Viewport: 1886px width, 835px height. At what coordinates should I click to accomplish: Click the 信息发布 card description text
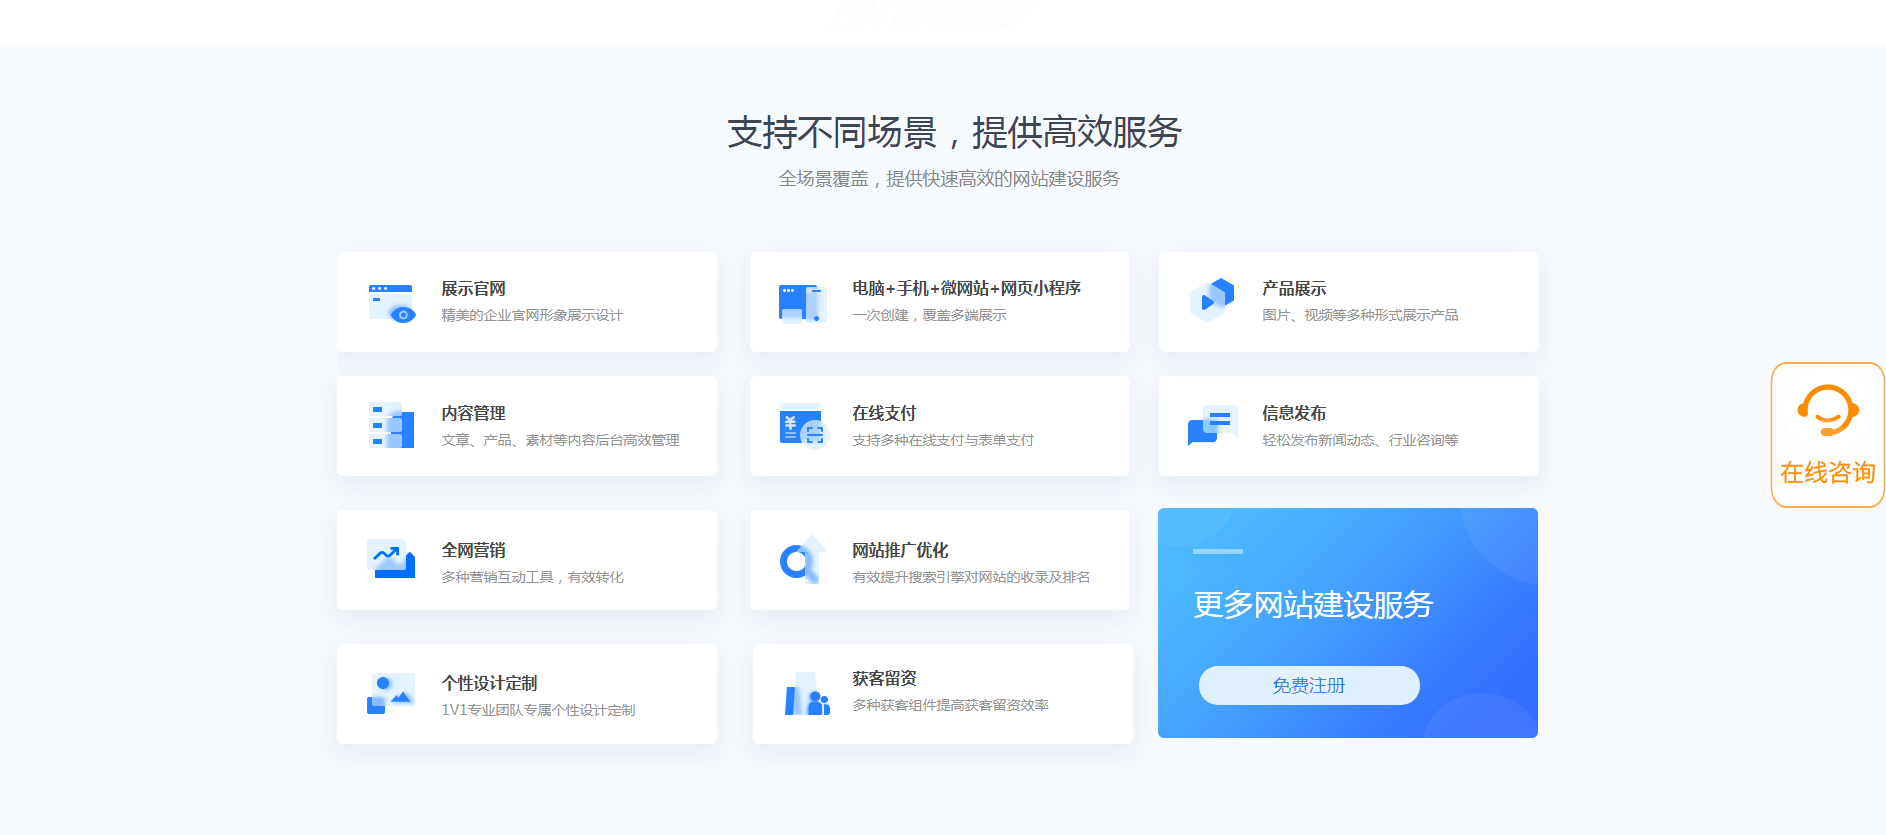(1359, 440)
